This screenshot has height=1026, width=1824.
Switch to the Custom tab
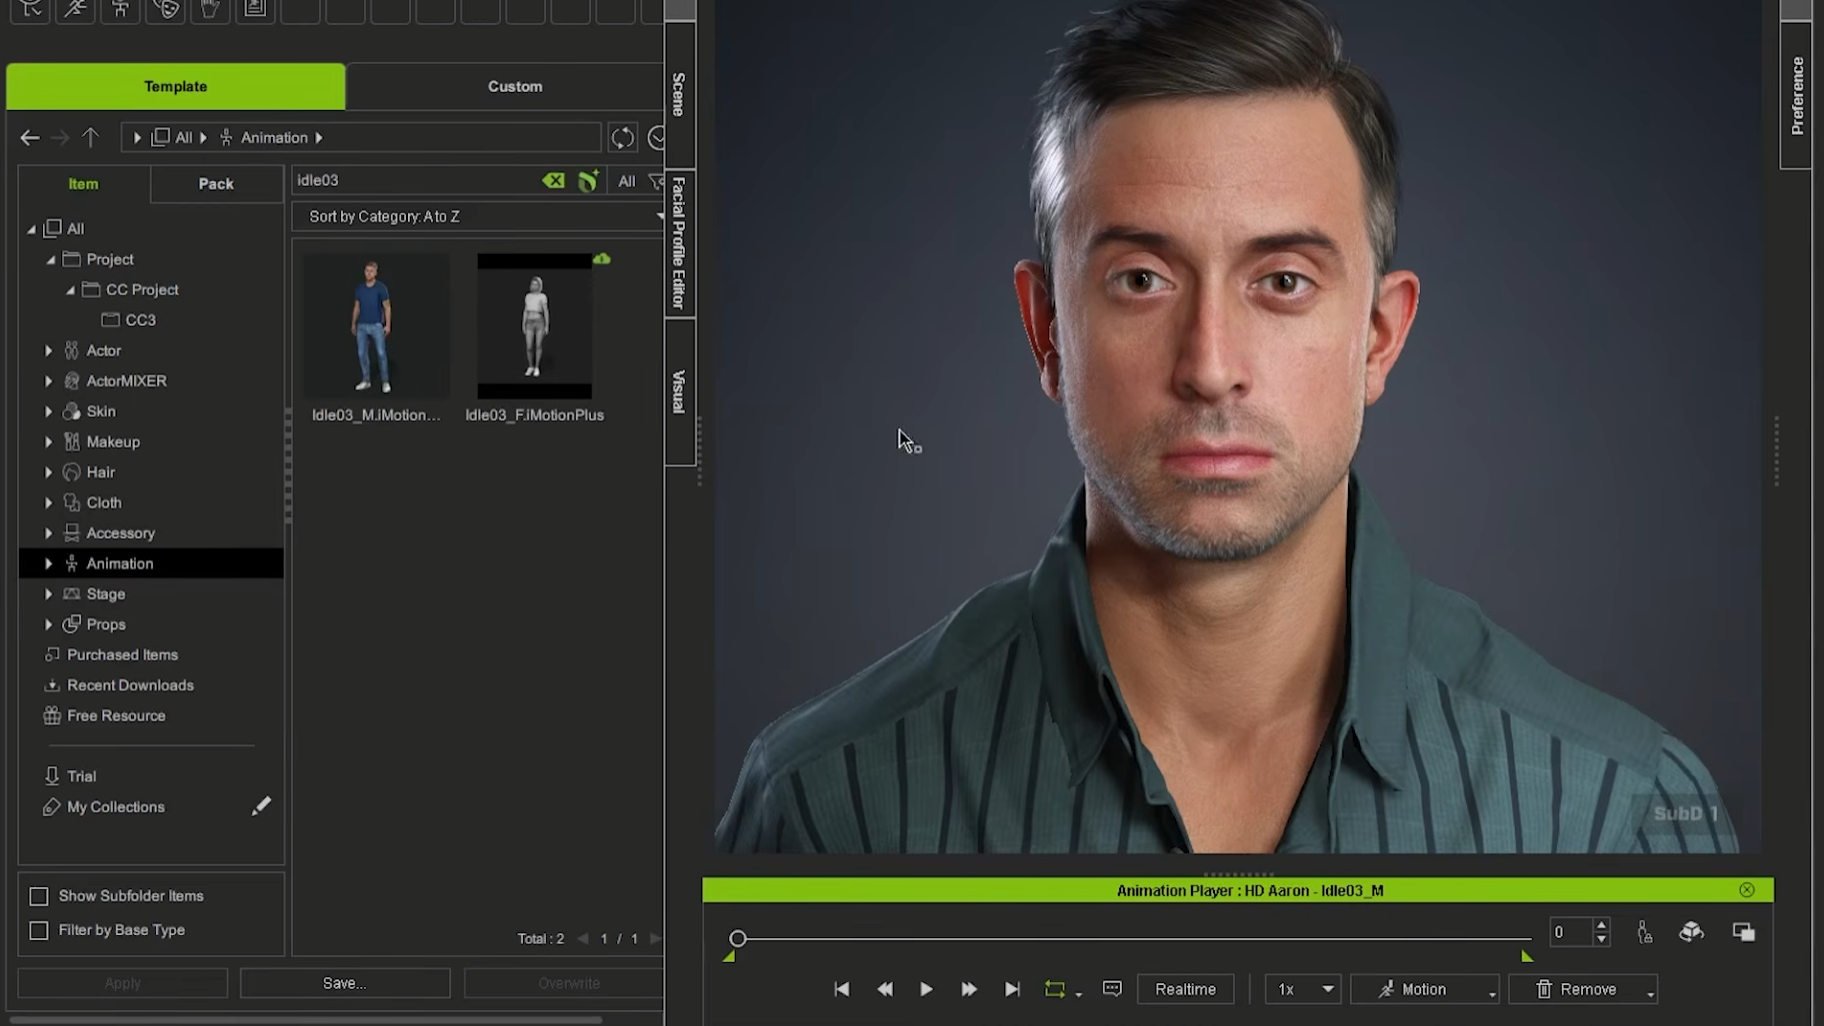(515, 87)
